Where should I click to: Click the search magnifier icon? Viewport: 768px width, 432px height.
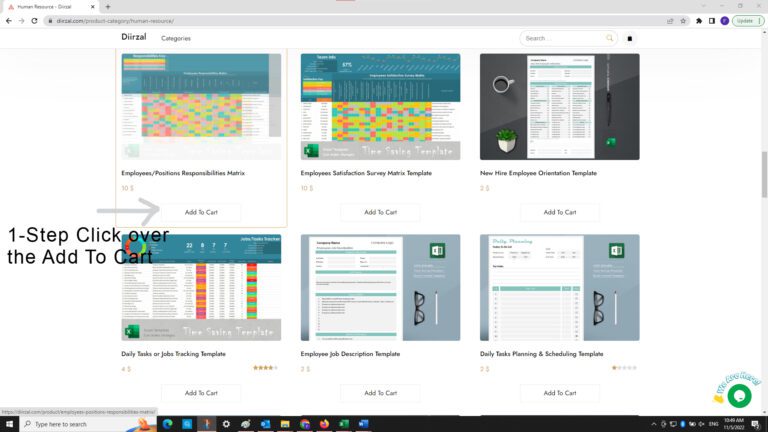click(x=609, y=38)
